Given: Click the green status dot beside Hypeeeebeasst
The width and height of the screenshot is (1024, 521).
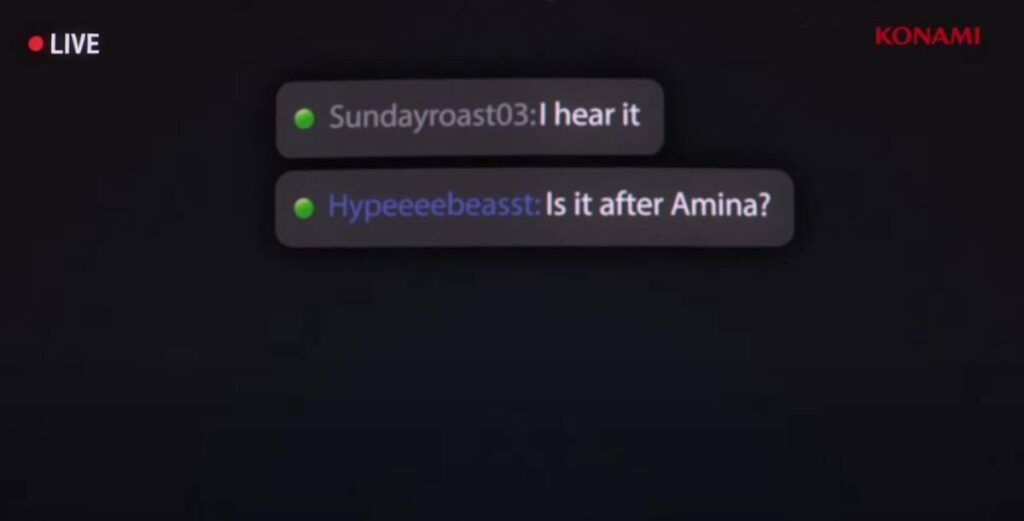Looking at the screenshot, I should 304,208.
